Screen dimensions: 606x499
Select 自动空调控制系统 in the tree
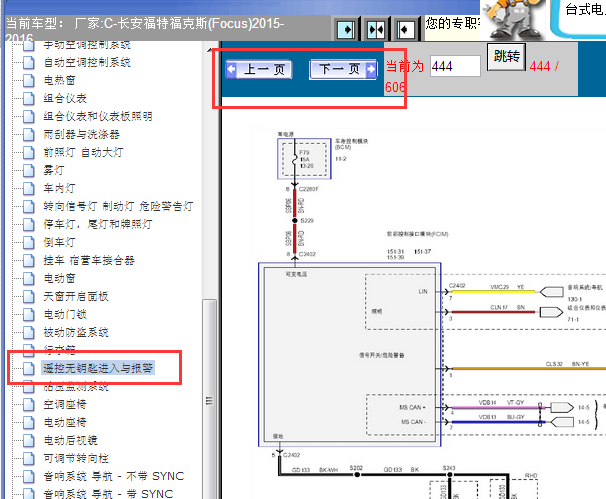point(87,62)
